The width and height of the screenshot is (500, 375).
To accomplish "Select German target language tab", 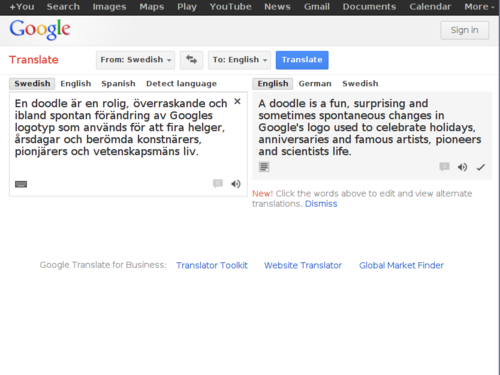I will (x=315, y=84).
